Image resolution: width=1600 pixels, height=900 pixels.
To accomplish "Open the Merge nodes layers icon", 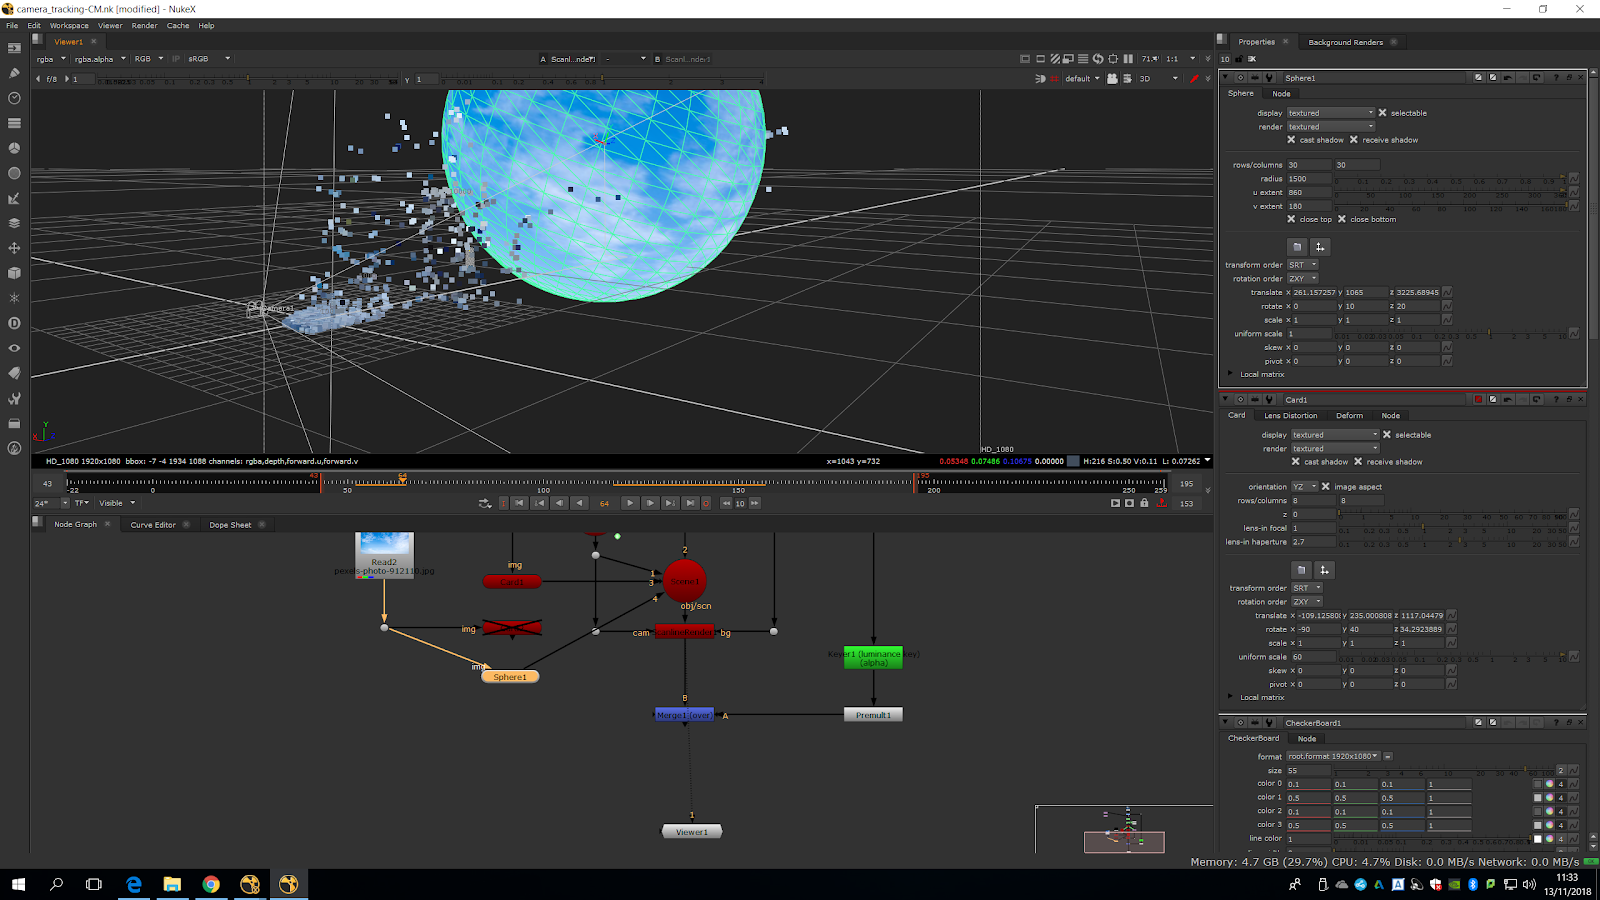I will click(x=14, y=223).
